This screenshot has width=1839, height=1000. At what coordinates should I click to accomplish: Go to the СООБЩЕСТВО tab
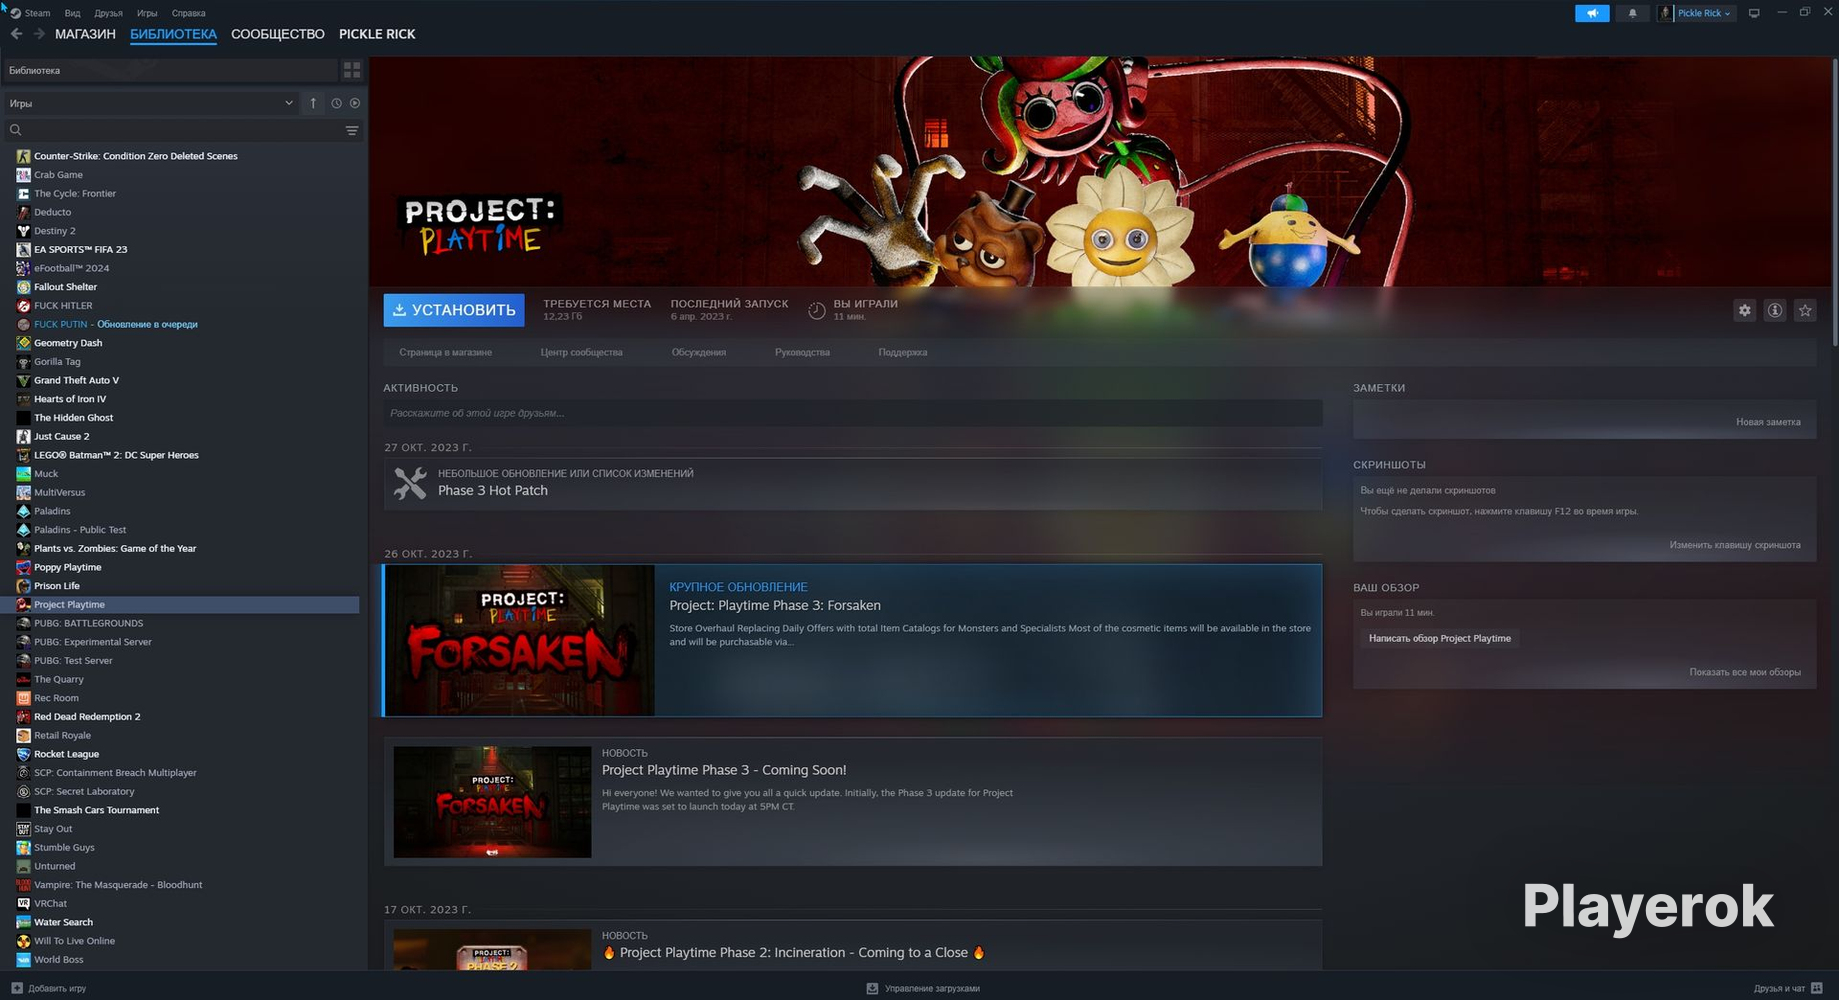[x=278, y=34]
